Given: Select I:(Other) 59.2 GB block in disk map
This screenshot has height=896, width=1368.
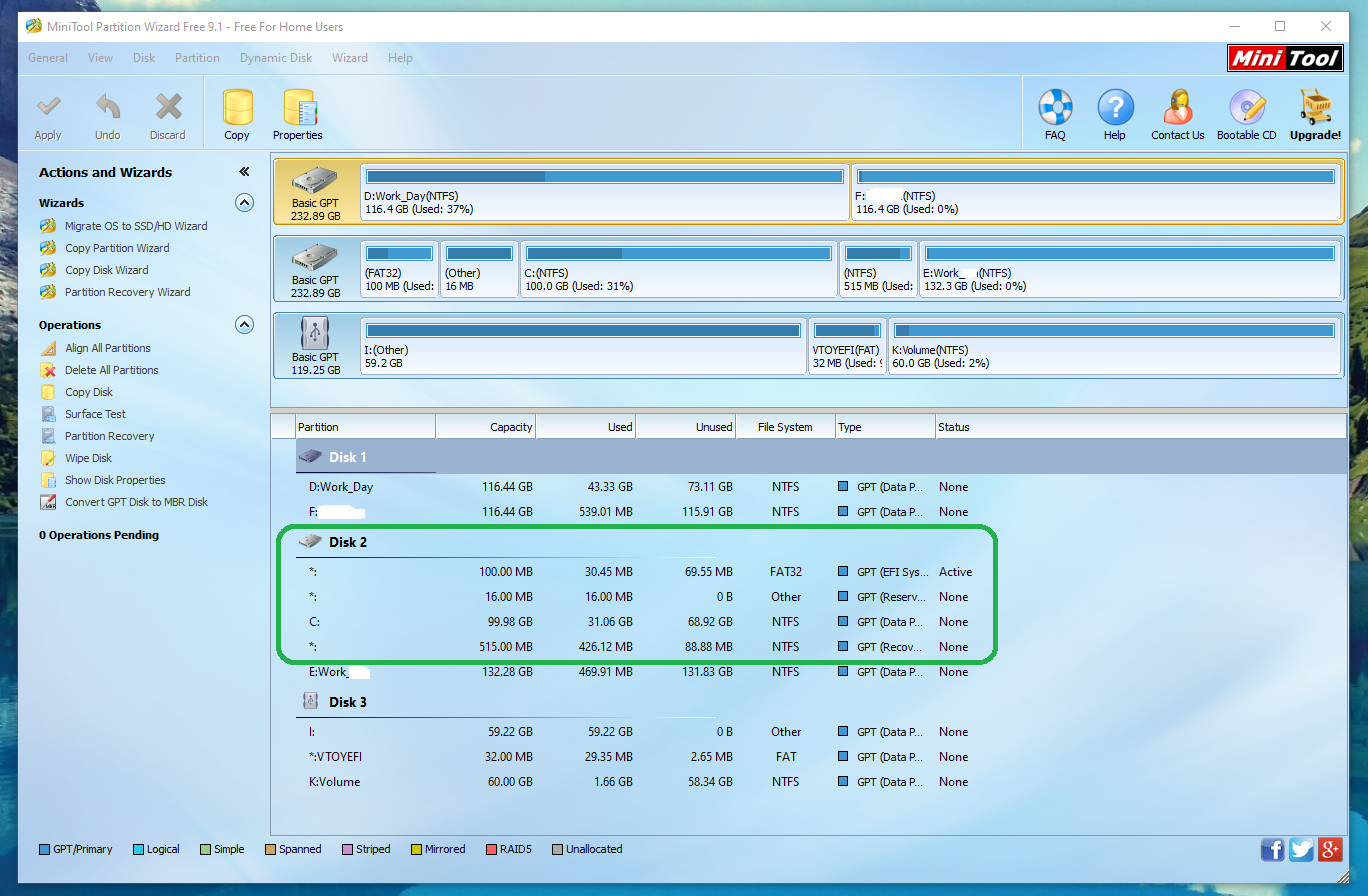Looking at the screenshot, I should pyautogui.click(x=583, y=346).
